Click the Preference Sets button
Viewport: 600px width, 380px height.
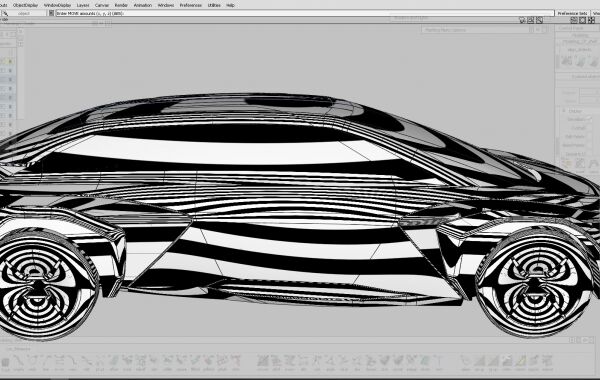[572, 13]
